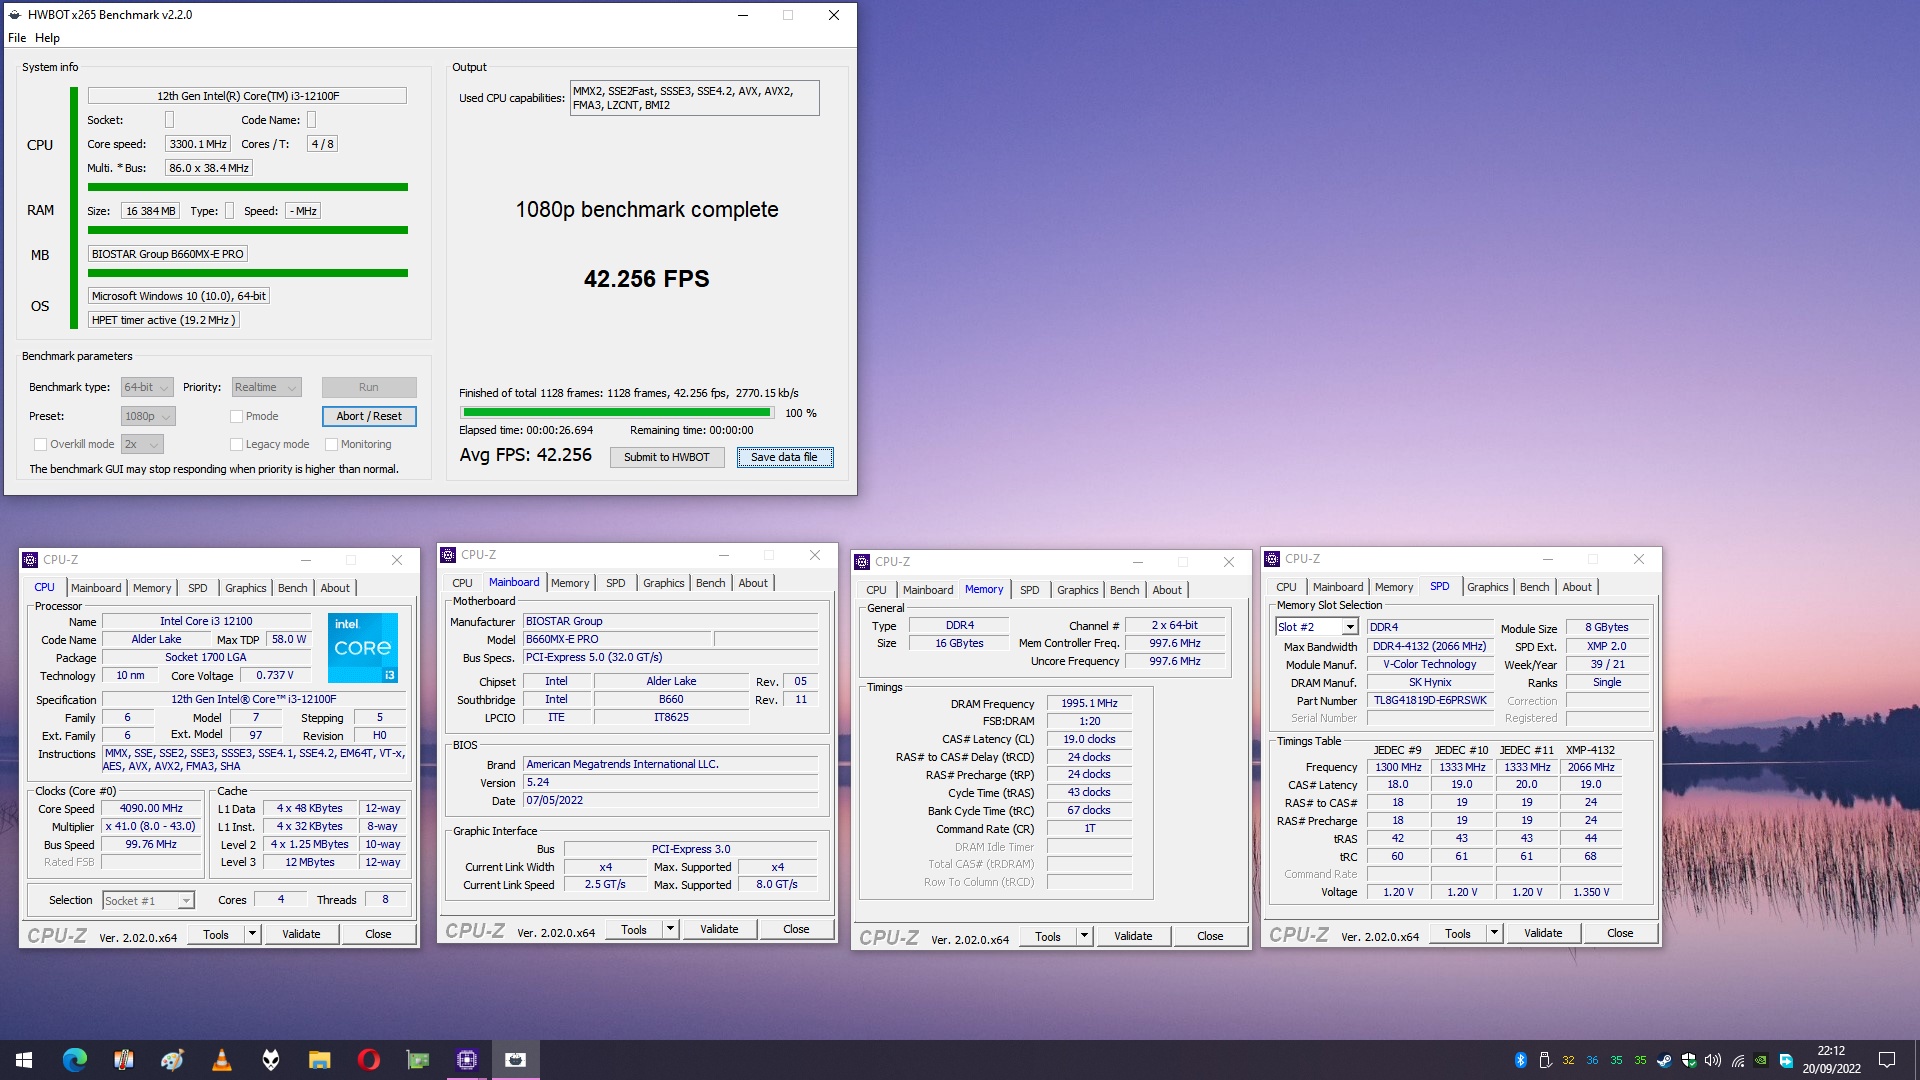The height and width of the screenshot is (1080, 1920).
Task: Open Windows Security tray icon
Action: click(1688, 1060)
